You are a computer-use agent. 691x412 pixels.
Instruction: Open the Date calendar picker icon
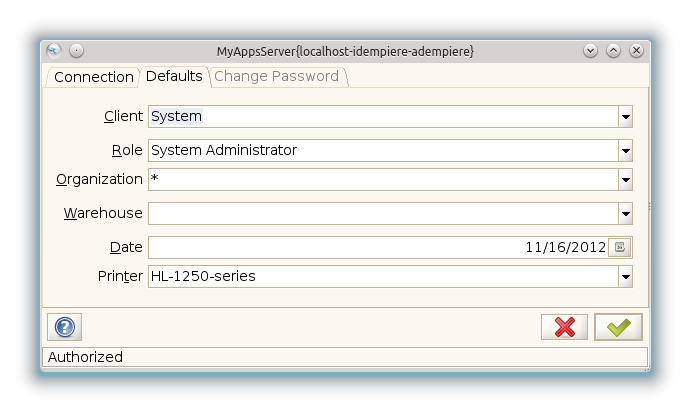tap(620, 247)
